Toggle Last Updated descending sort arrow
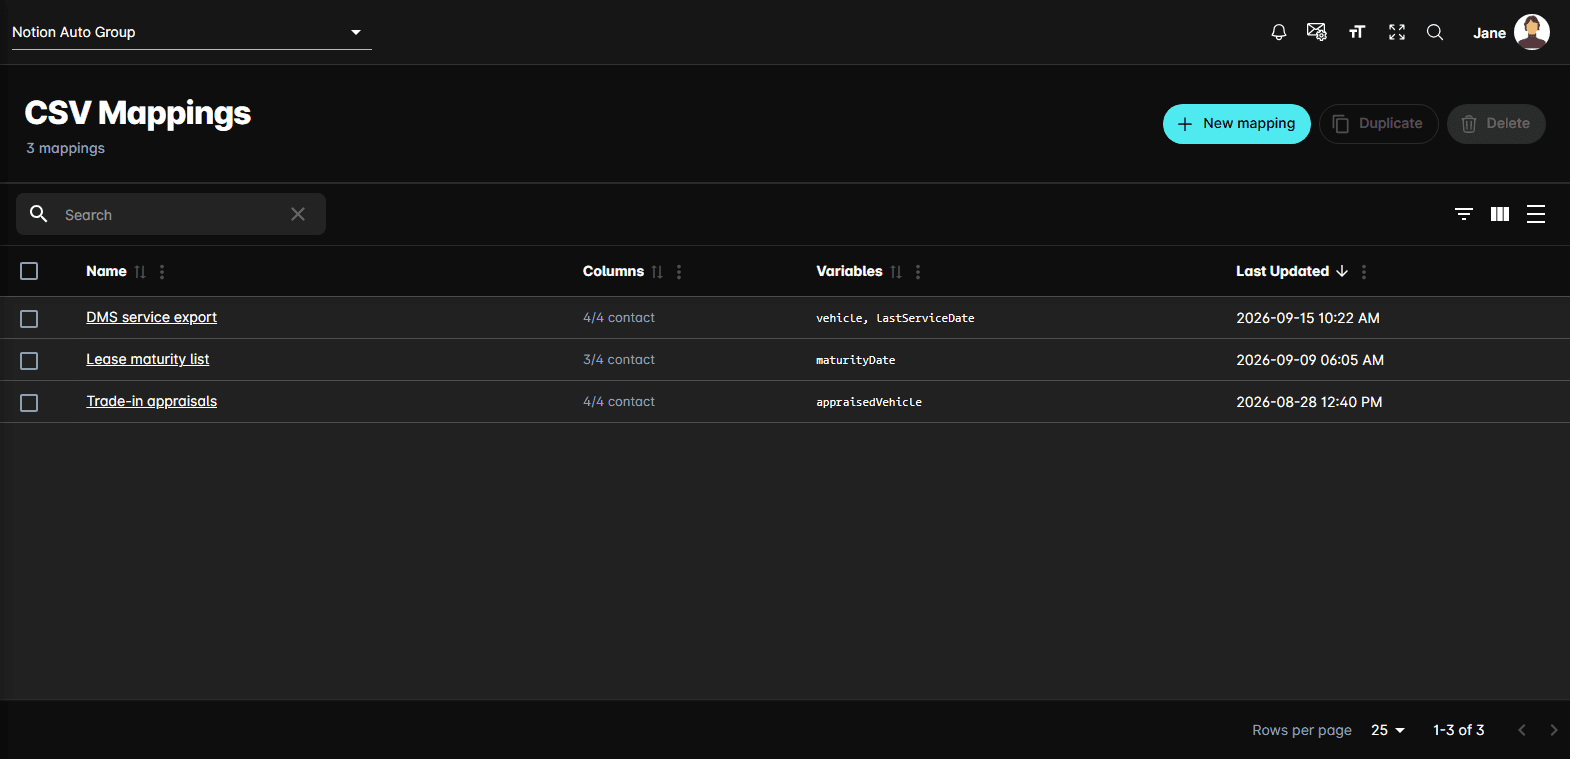The width and height of the screenshot is (1570, 759). click(1342, 271)
